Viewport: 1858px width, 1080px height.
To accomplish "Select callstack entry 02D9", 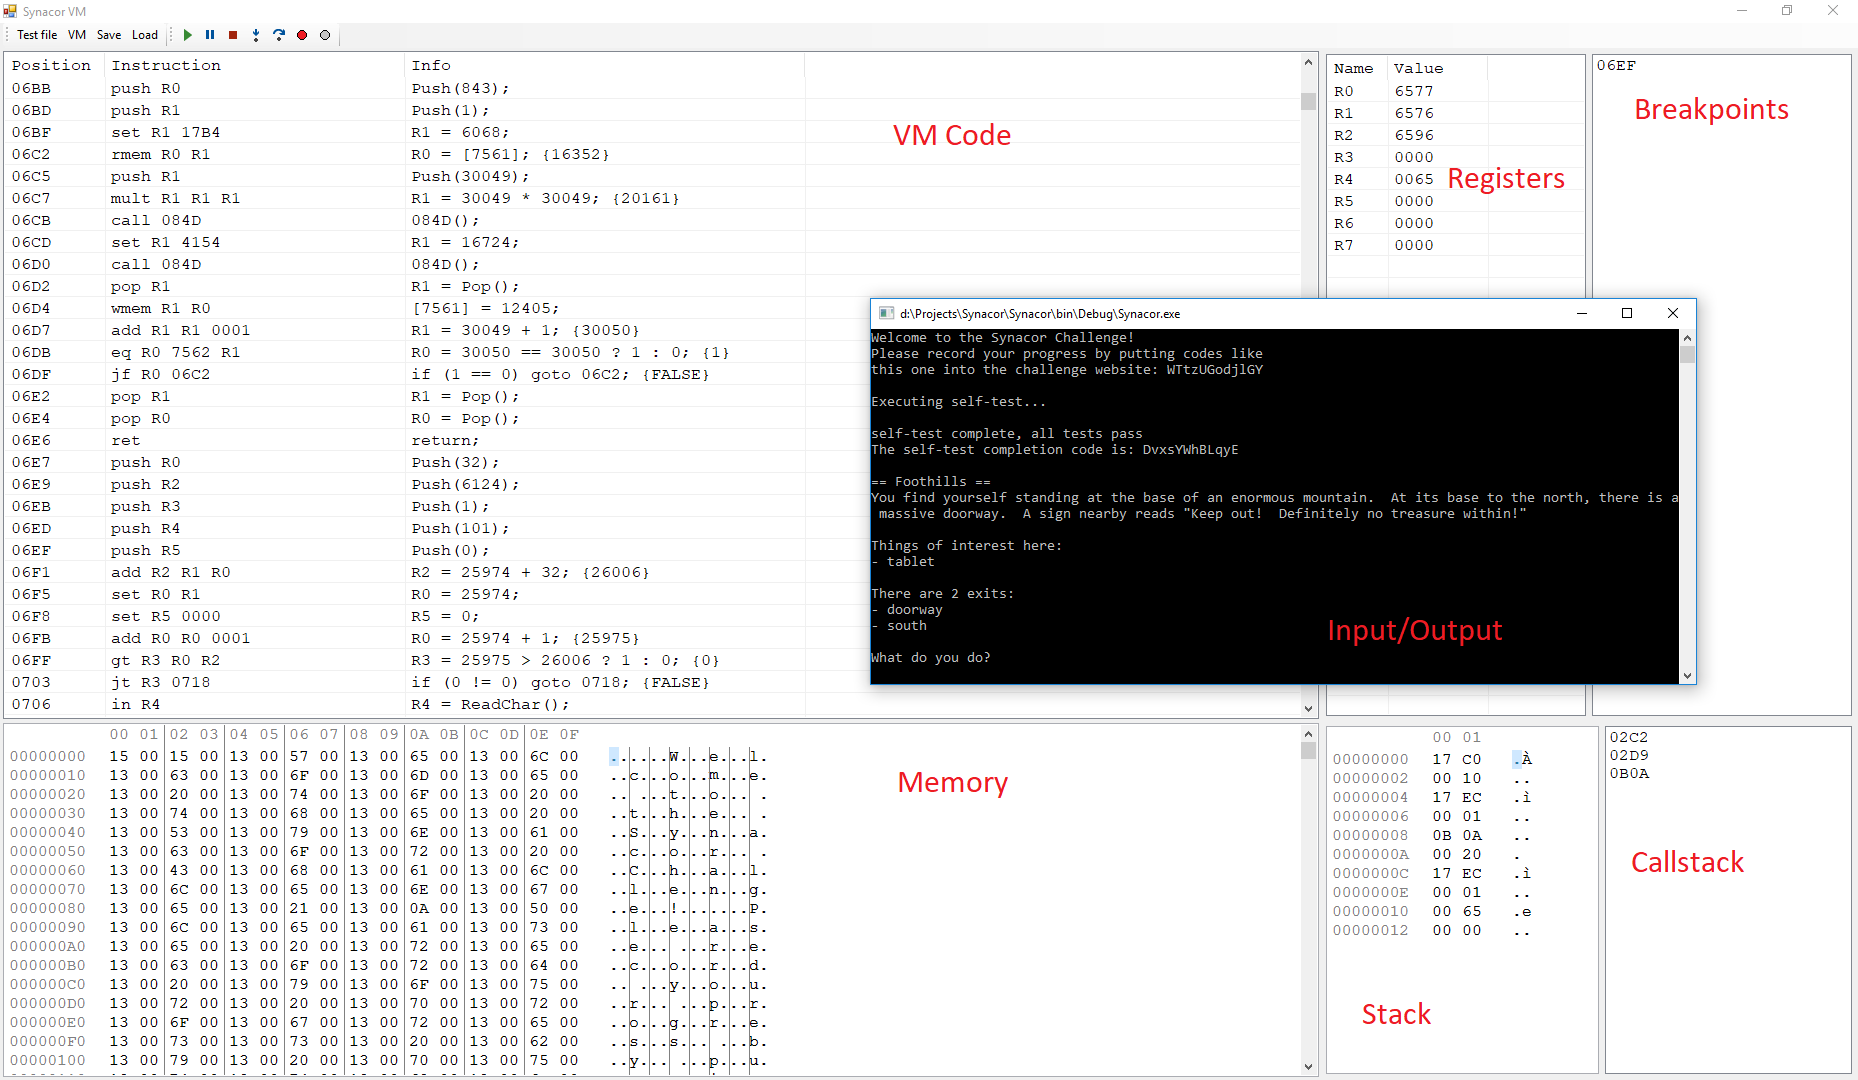I will click(1629, 755).
